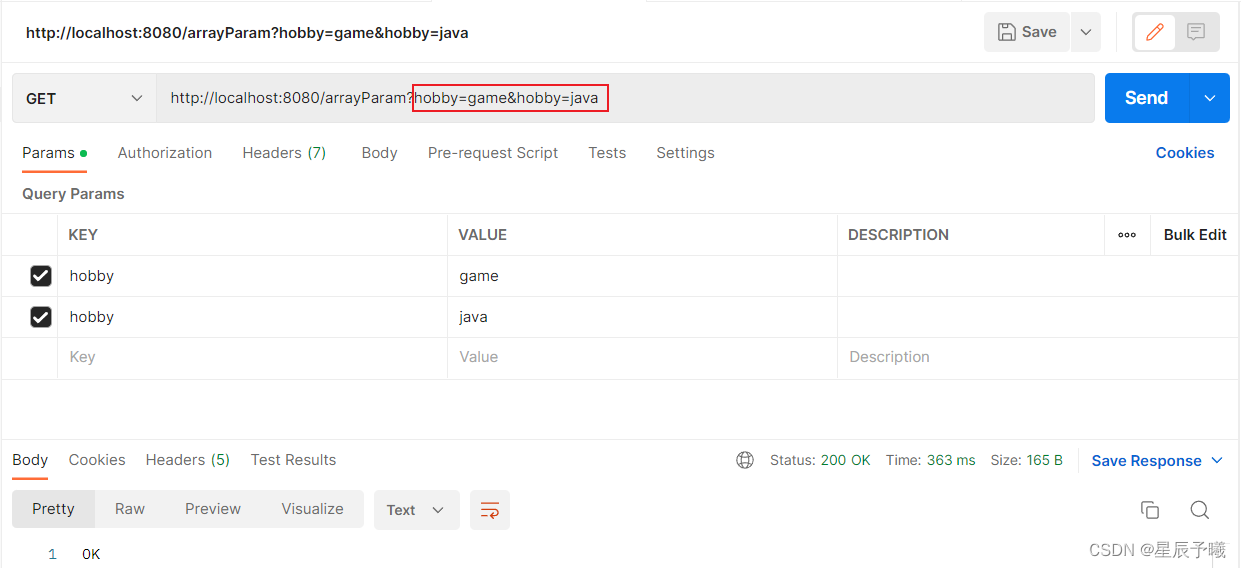Click the 'java' value cell

[642, 317]
